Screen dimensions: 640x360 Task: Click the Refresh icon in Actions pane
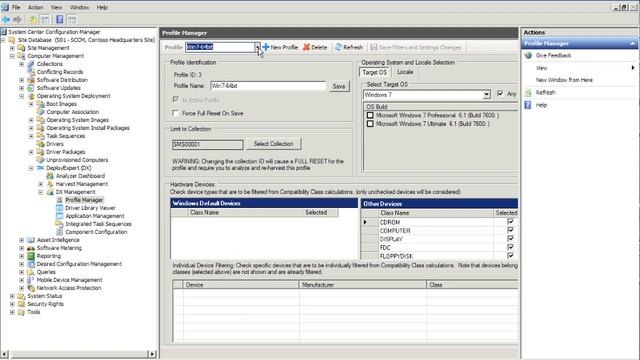click(528, 93)
